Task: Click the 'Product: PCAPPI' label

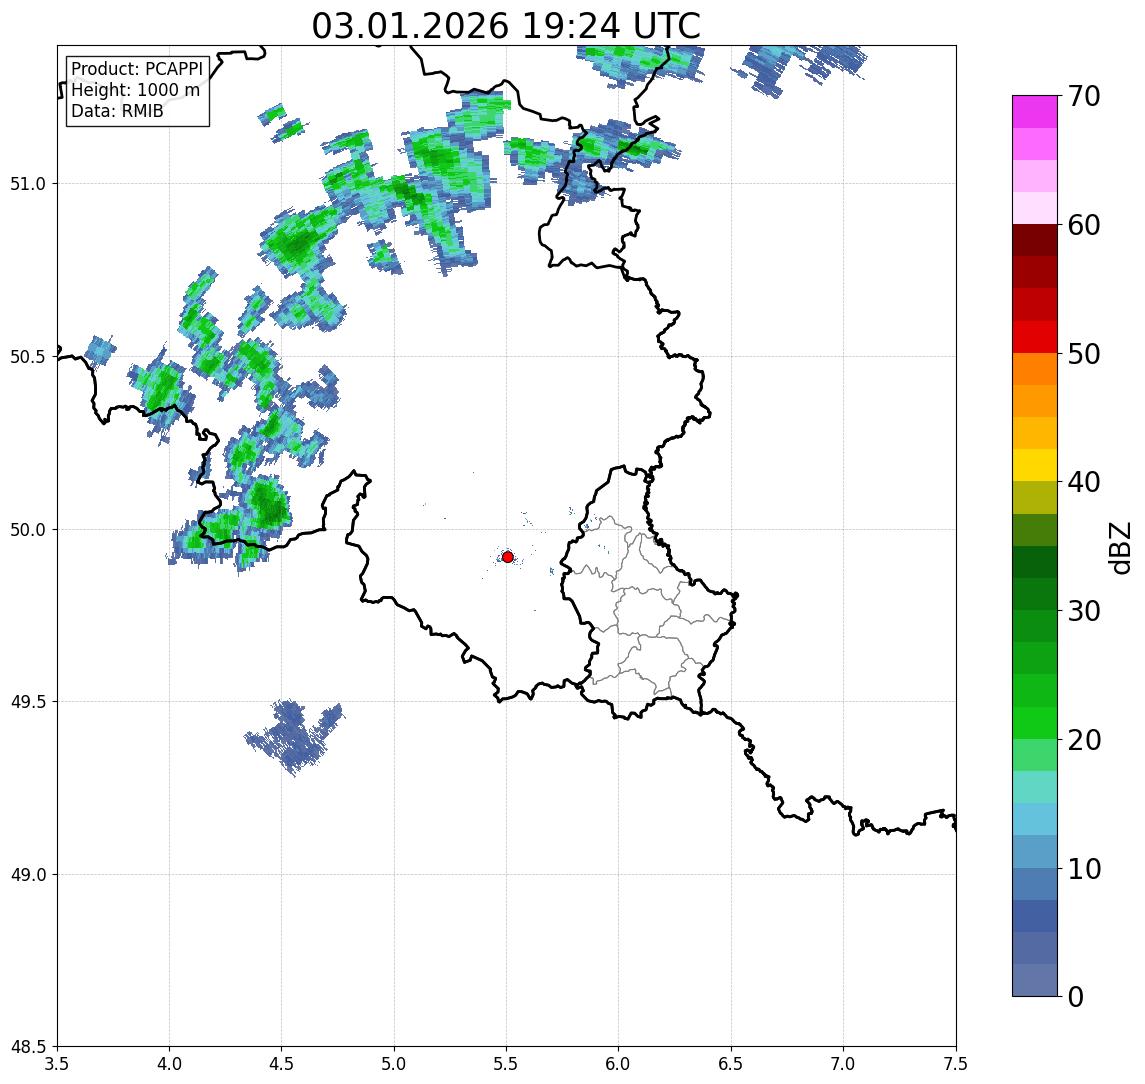Action: tap(137, 69)
